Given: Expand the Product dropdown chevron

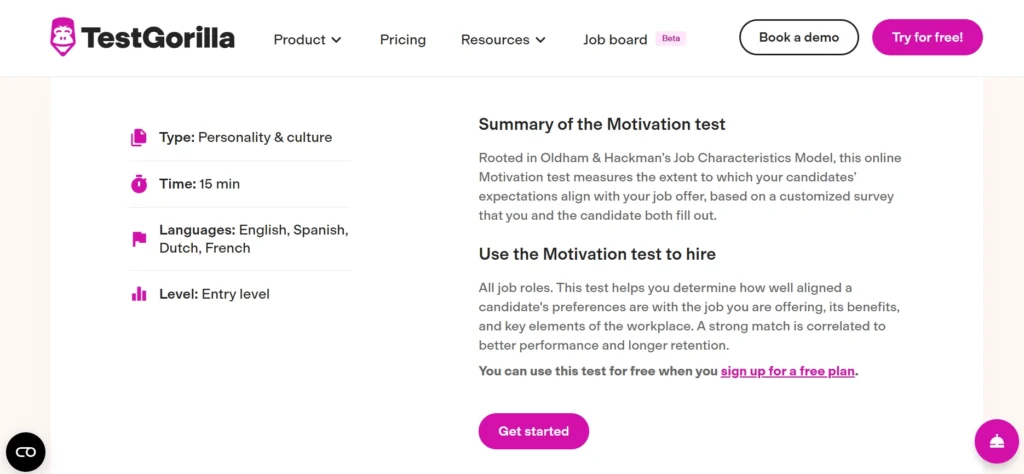Looking at the screenshot, I should tap(337, 40).
